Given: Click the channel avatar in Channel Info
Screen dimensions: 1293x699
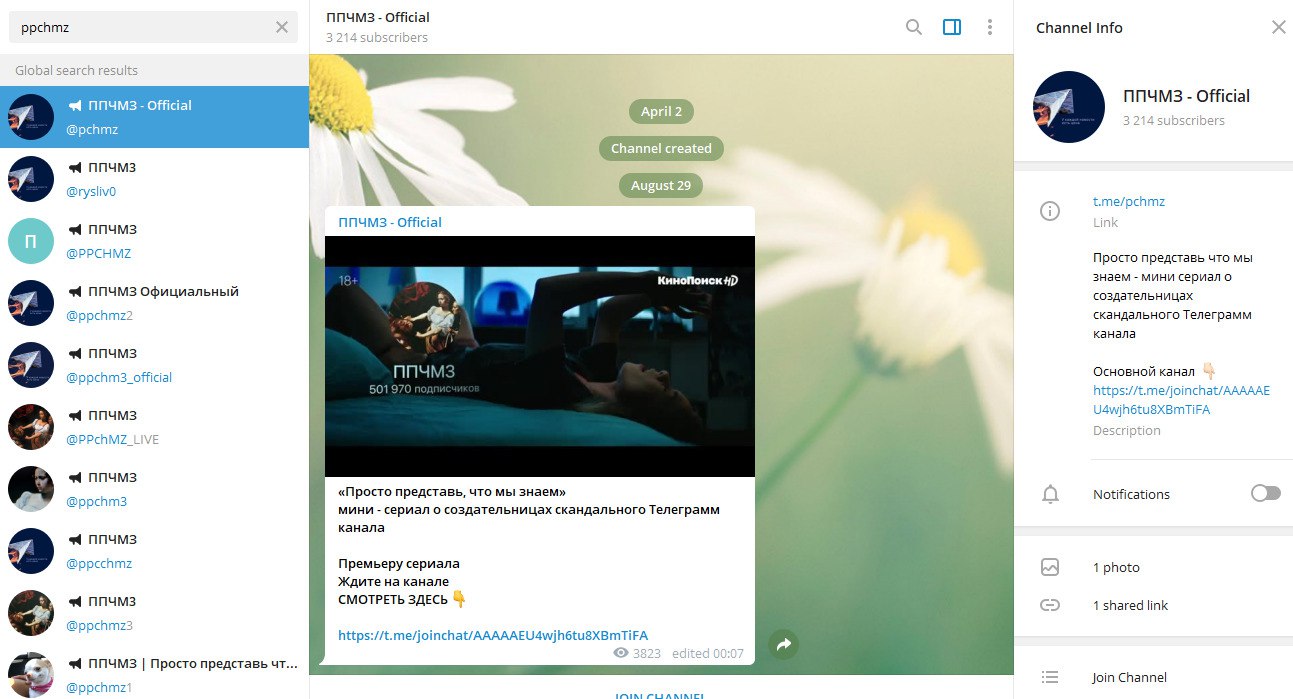Looking at the screenshot, I should (x=1070, y=107).
